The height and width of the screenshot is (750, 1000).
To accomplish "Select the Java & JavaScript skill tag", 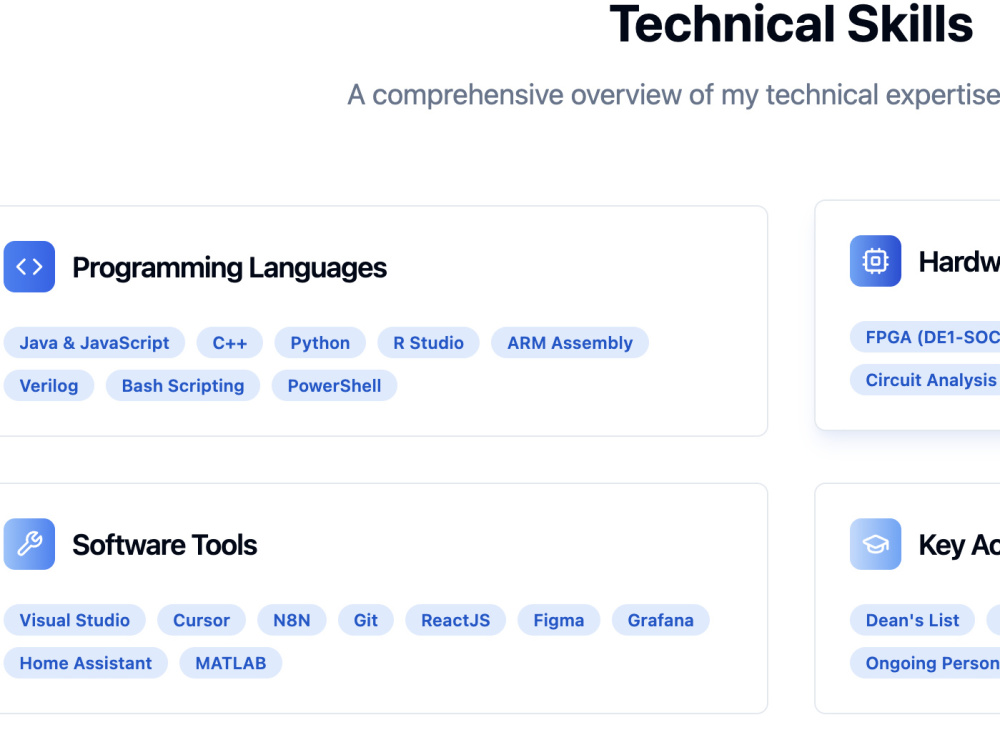I will (x=94, y=342).
